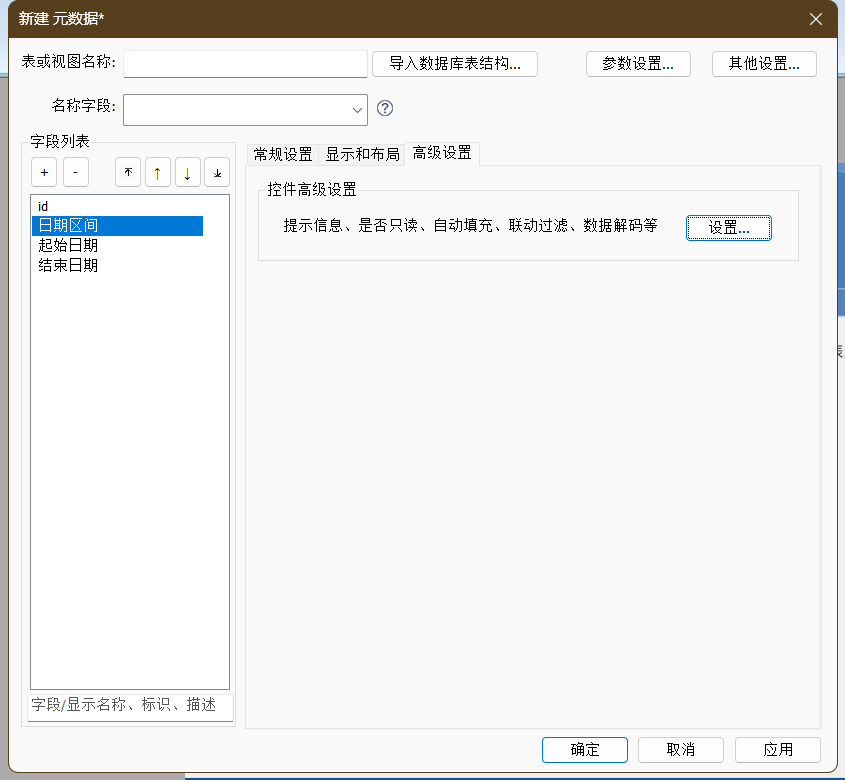The width and height of the screenshot is (845, 780).
Task: Click the help question mark icon
Action: click(x=385, y=108)
